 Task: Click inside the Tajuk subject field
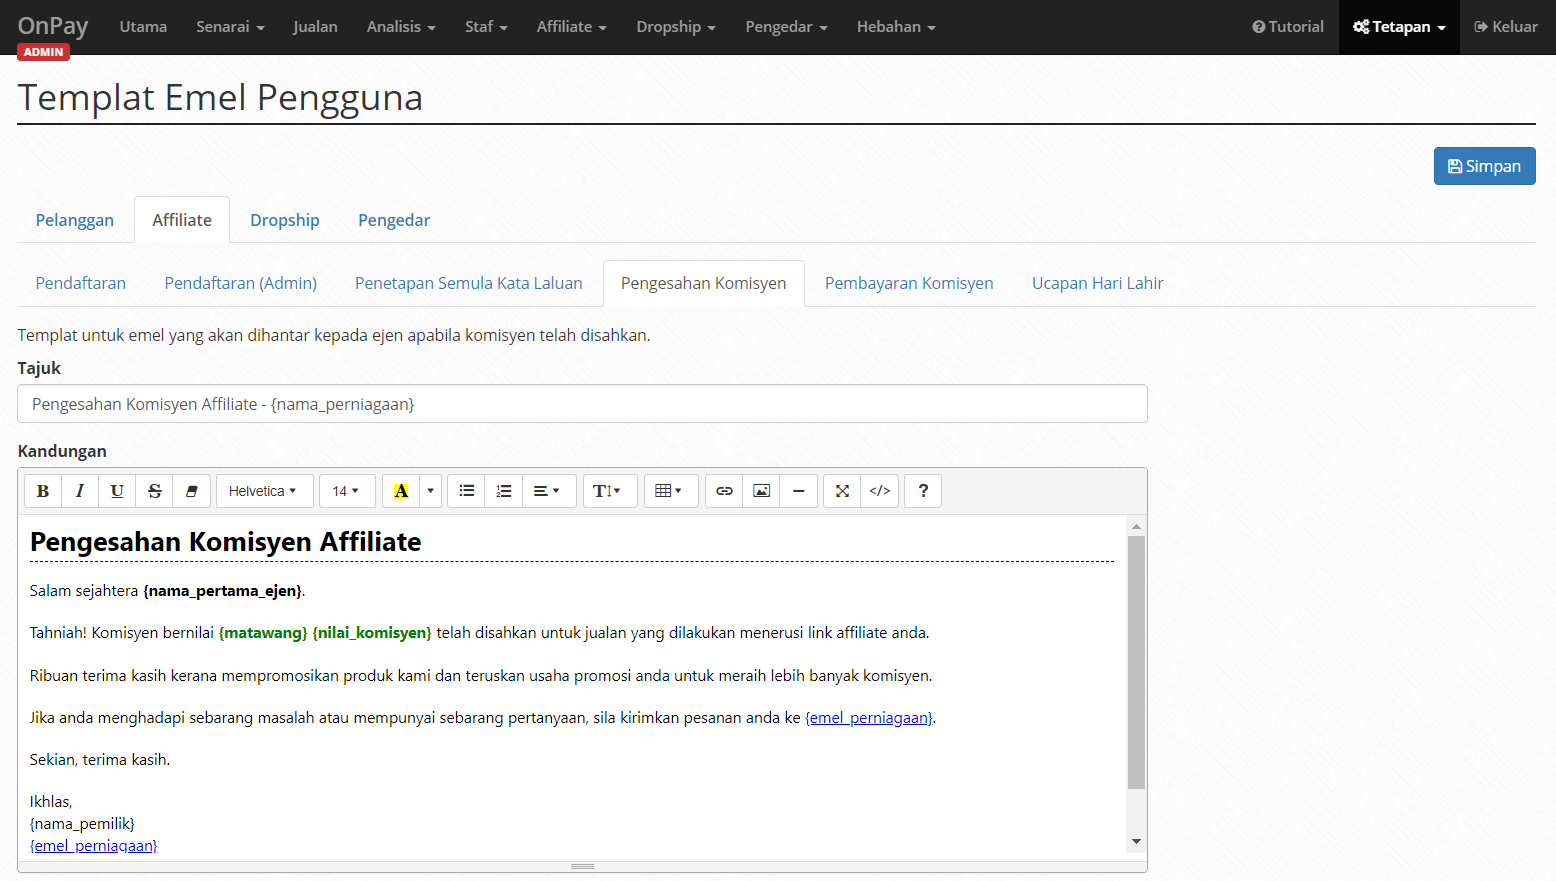click(x=582, y=404)
